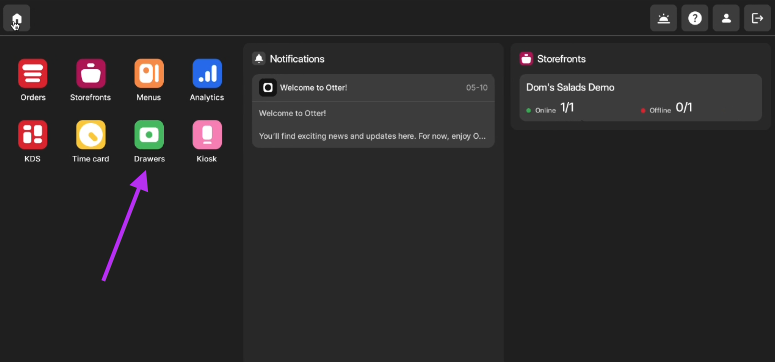Click the Notifications panel heading
Screen dimensions: 775x362
pos(297,59)
